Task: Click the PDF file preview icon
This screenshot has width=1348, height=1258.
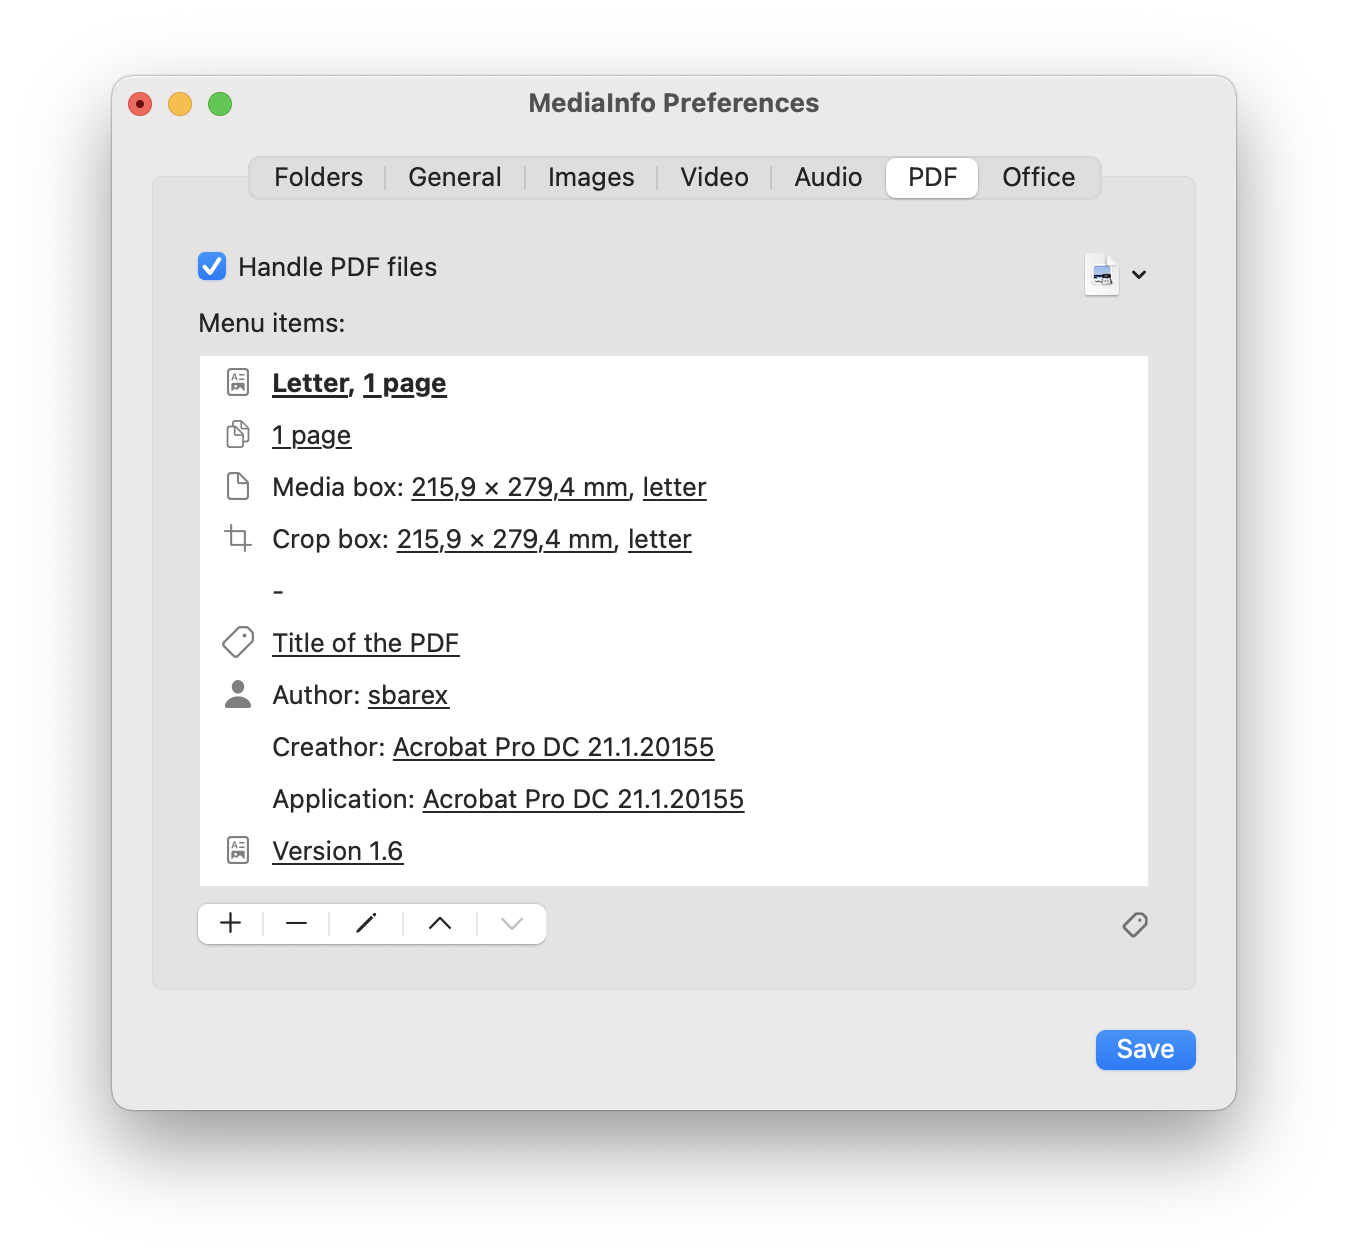Action: [1102, 274]
